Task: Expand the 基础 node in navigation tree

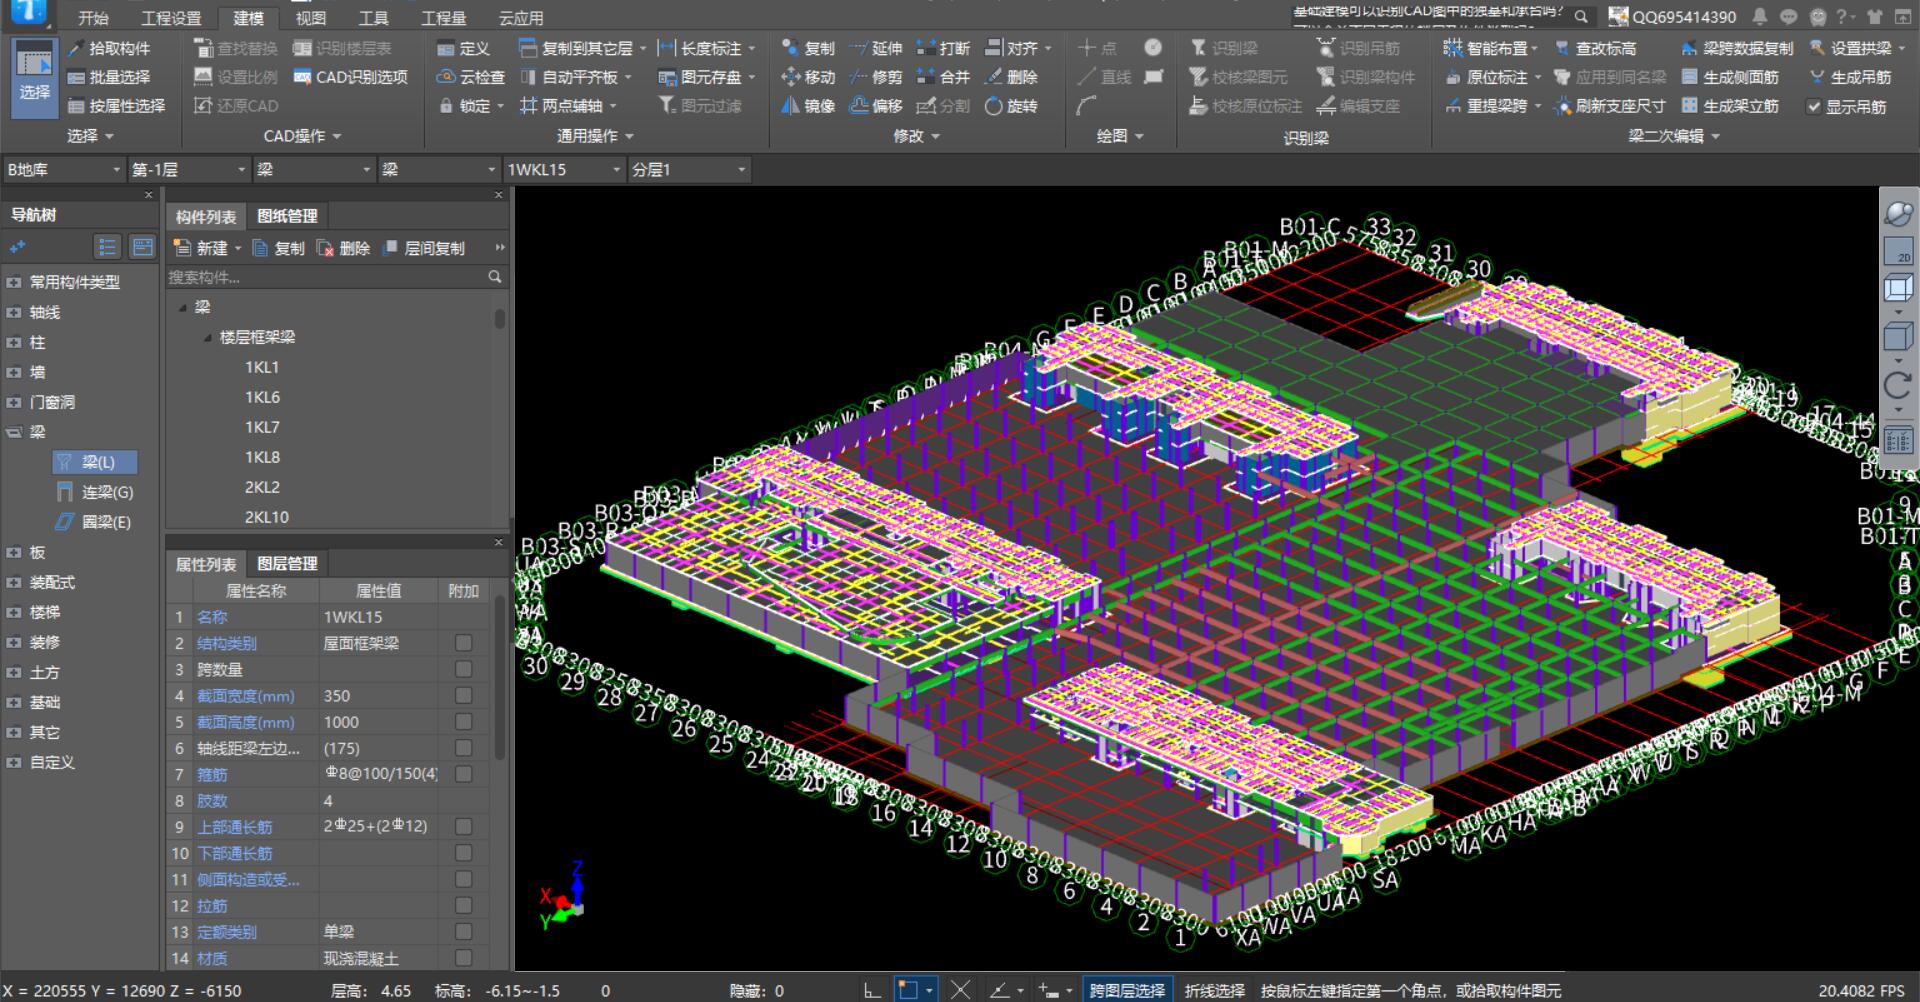Action: 14,702
